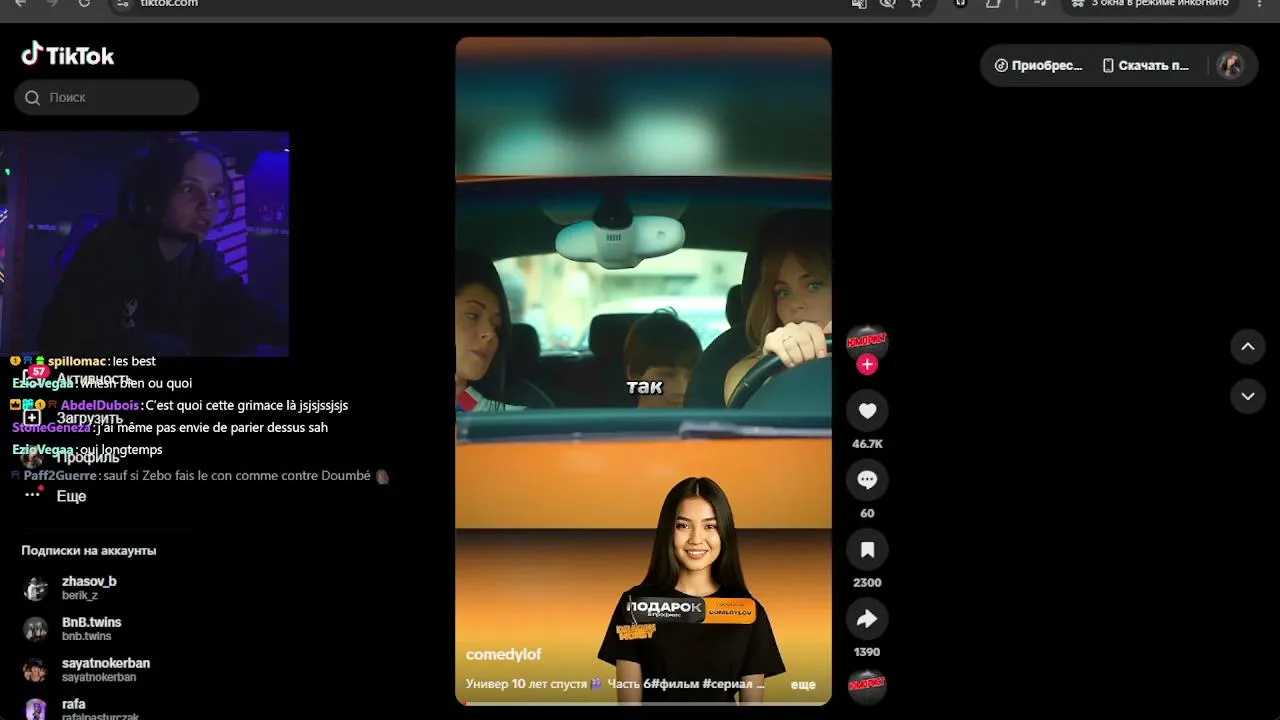Share the video with arrow icon
1280x720 pixels.
pos(867,619)
